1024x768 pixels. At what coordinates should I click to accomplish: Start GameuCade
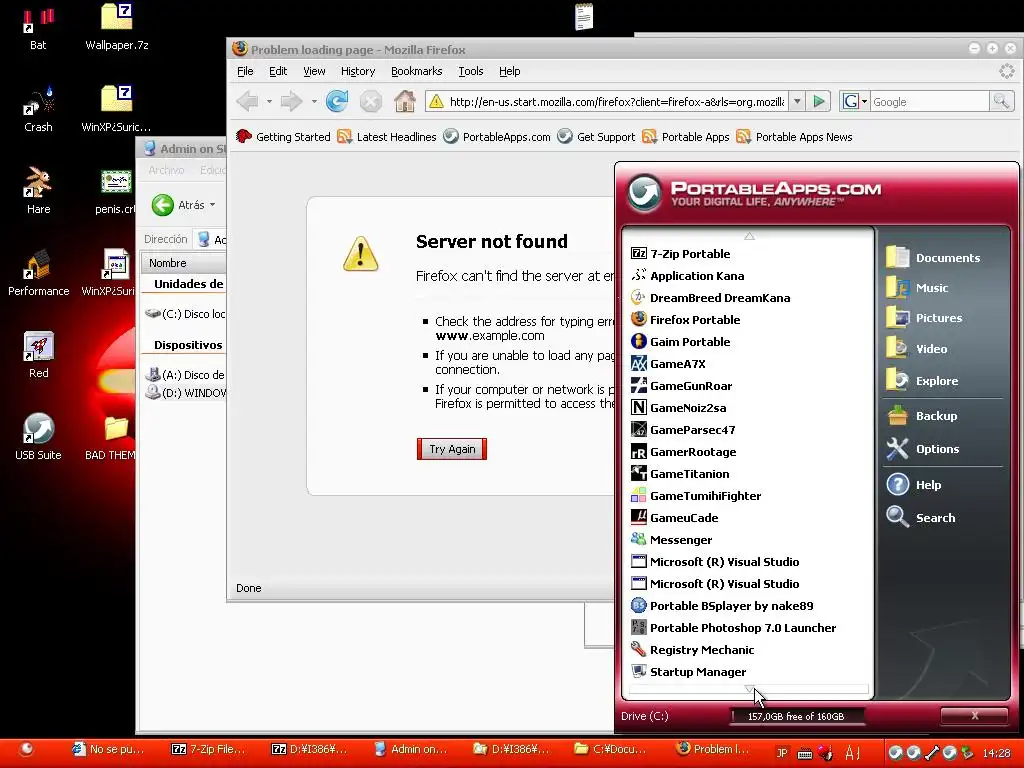tap(675, 518)
